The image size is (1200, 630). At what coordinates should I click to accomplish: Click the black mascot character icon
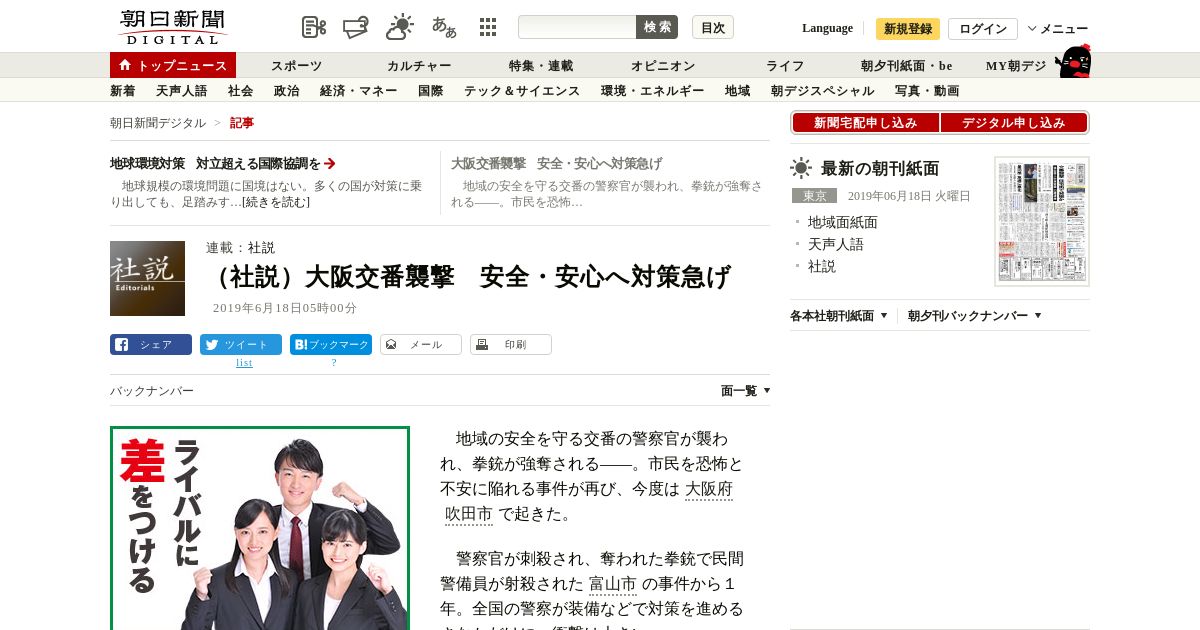click(x=1073, y=61)
